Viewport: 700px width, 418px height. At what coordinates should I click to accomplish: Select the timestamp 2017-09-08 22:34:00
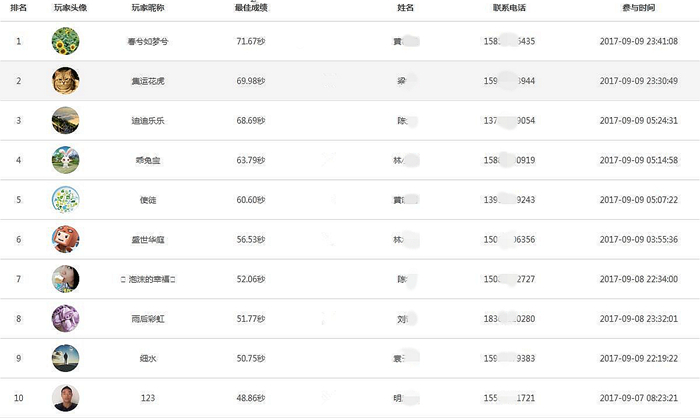(638, 279)
